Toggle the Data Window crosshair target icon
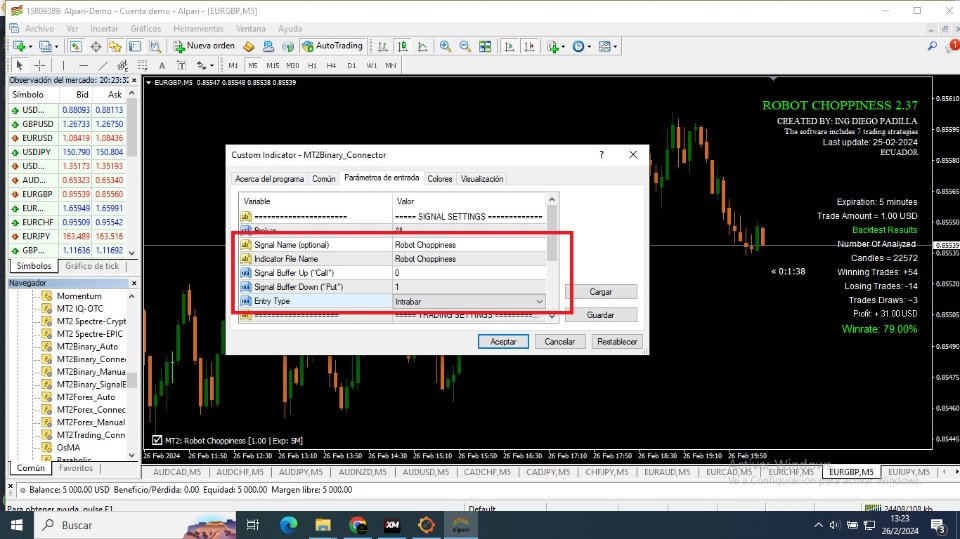960x539 pixels. pos(96,47)
